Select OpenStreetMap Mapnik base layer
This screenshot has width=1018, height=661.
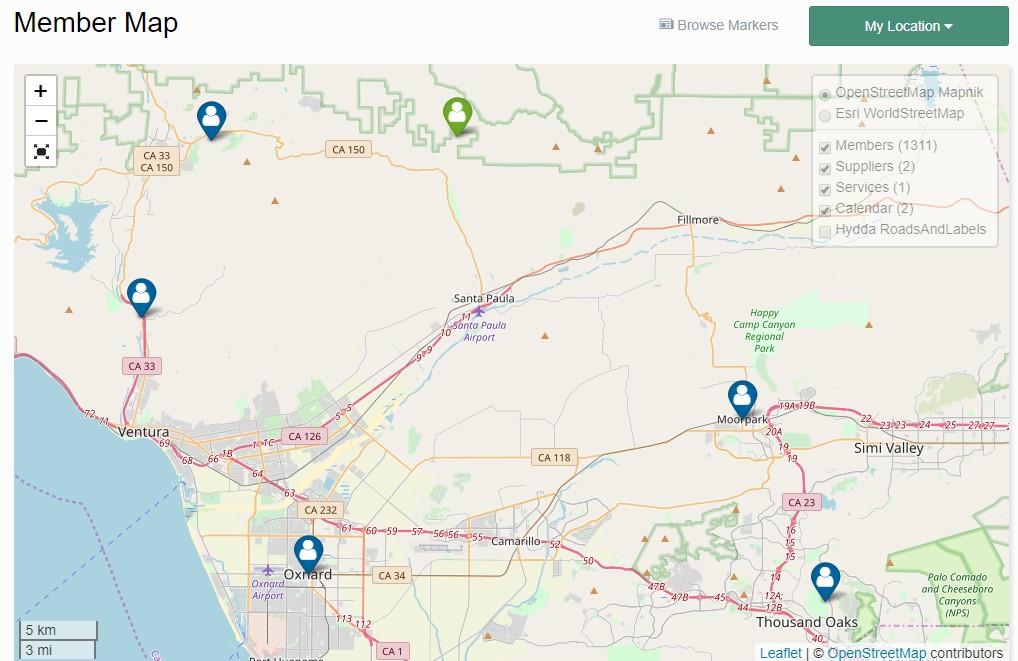click(825, 95)
